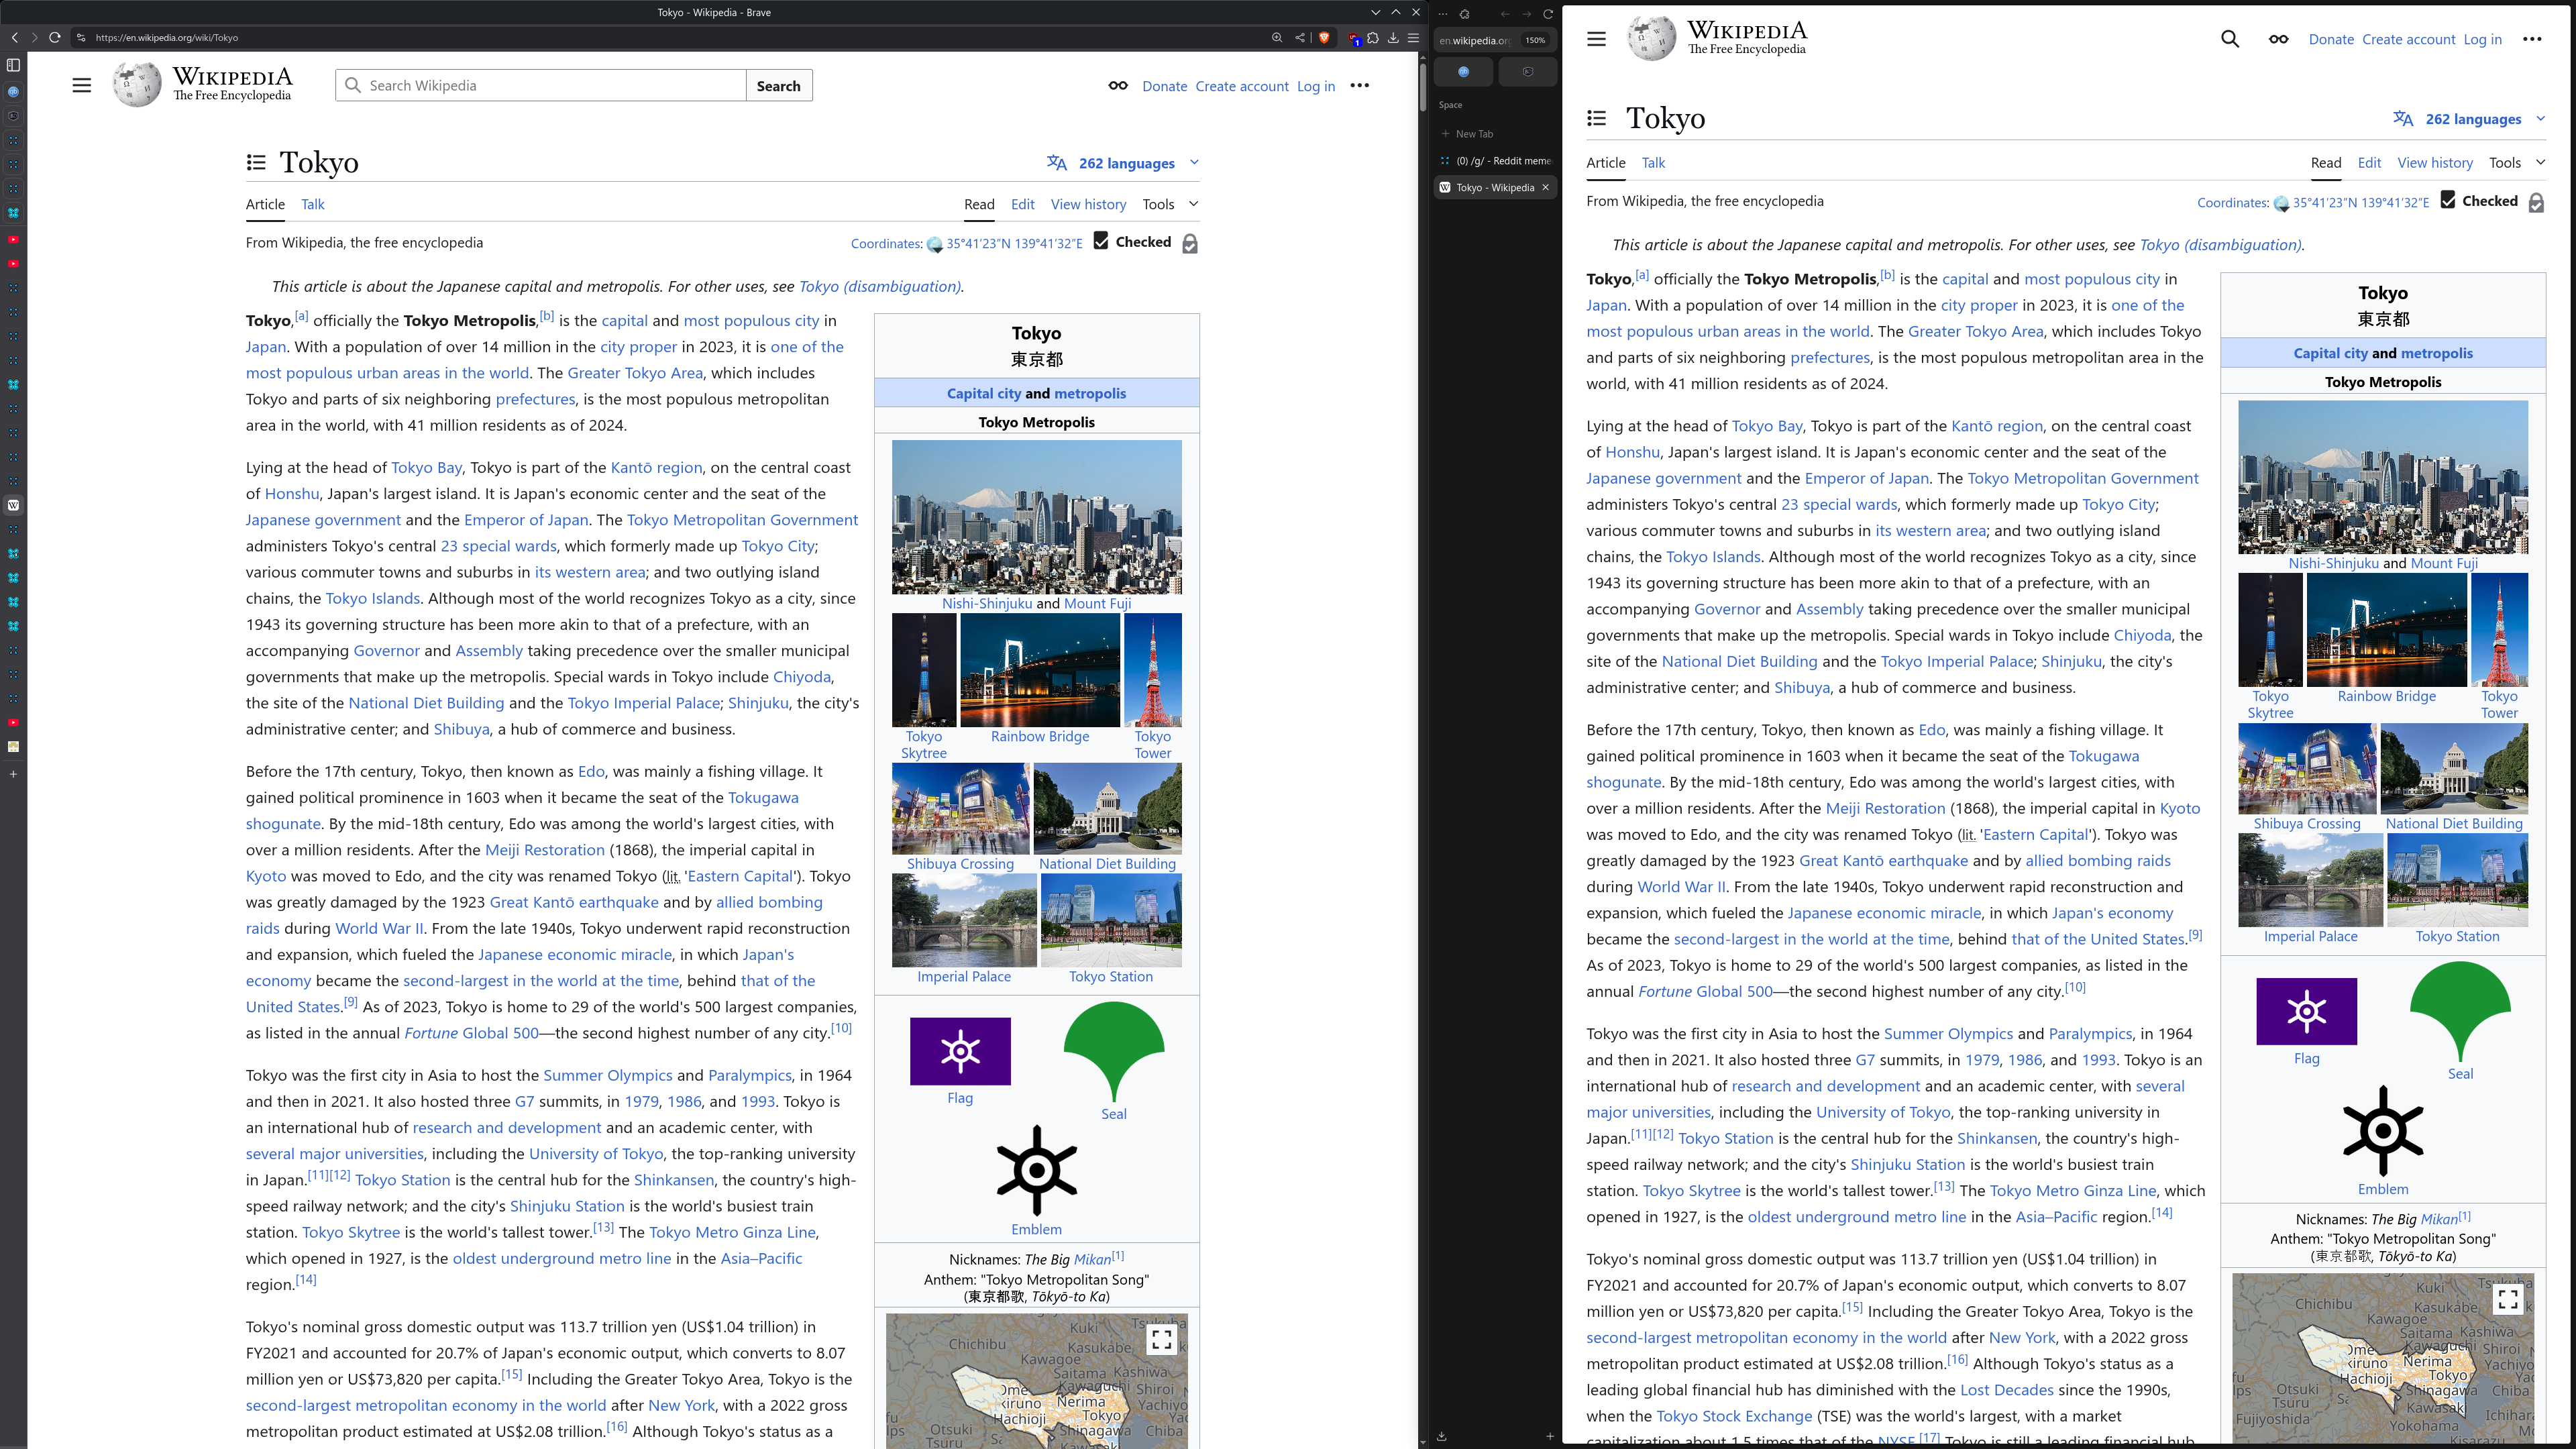Image resolution: width=2576 pixels, height=1449 pixels.
Task: Open the Wikipedia search magnifier in right window
Action: pyautogui.click(x=2230, y=39)
